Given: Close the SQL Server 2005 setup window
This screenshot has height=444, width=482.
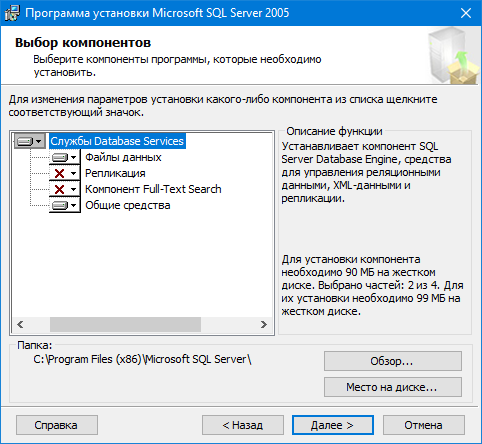Looking at the screenshot, I should (x=466, y=13).
